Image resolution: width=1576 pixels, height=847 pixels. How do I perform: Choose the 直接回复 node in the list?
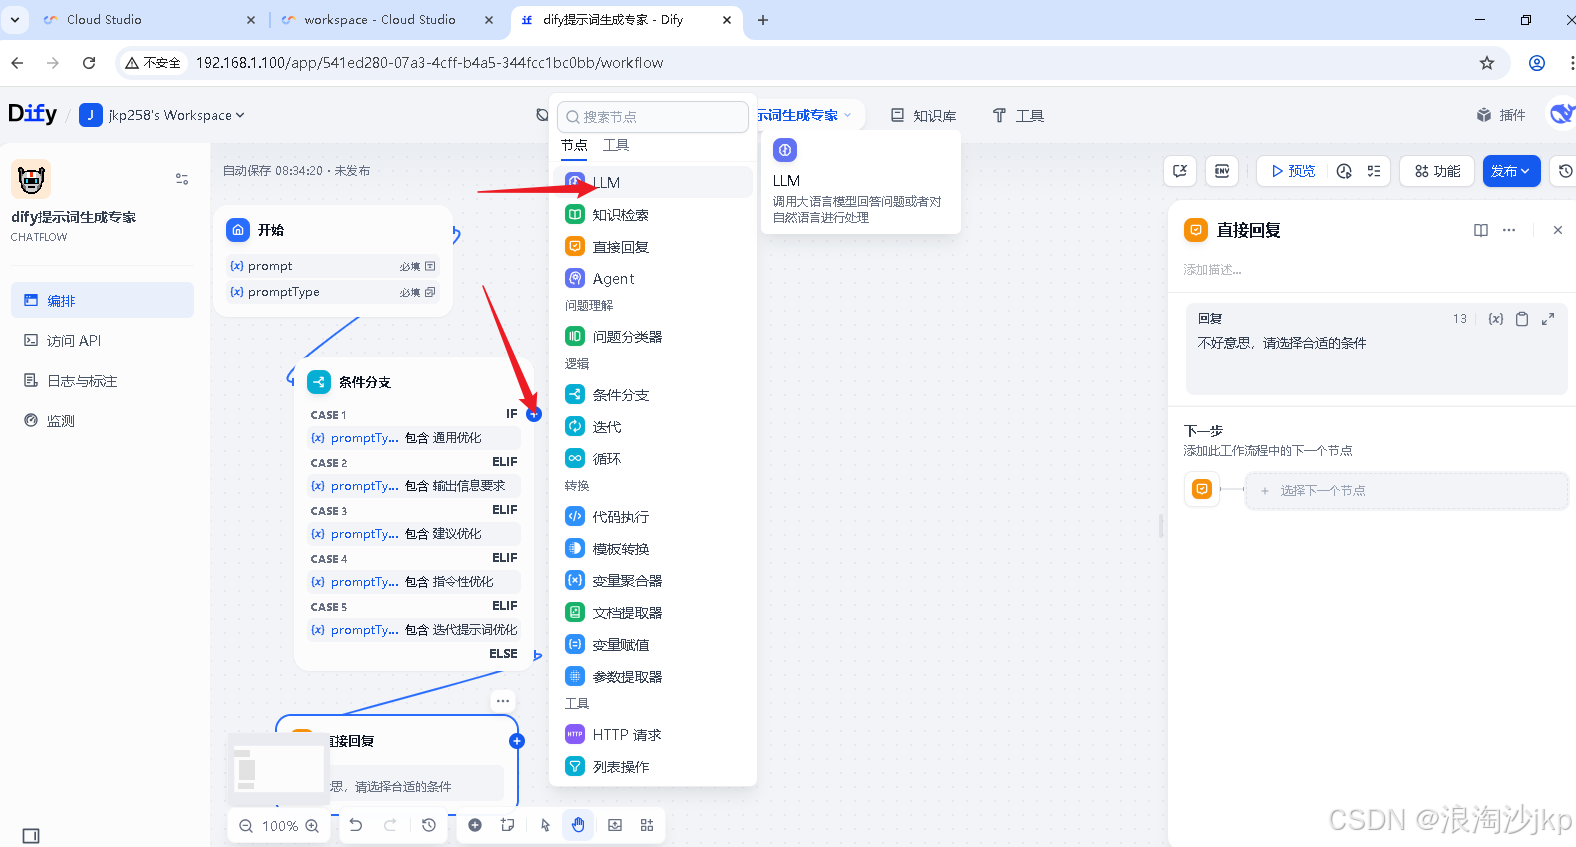pyautogui.click(x=652, y=246)
